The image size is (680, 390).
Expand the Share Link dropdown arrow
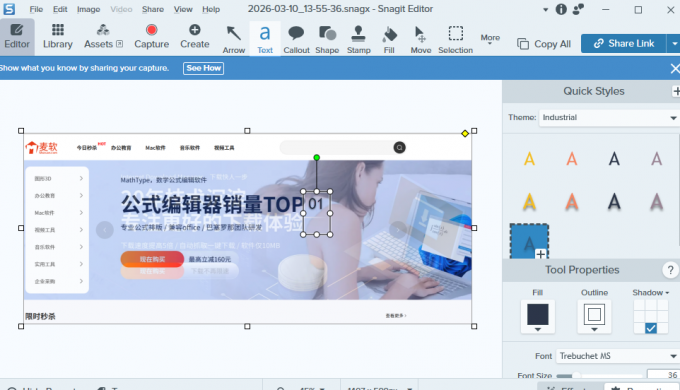coord(673,43)
